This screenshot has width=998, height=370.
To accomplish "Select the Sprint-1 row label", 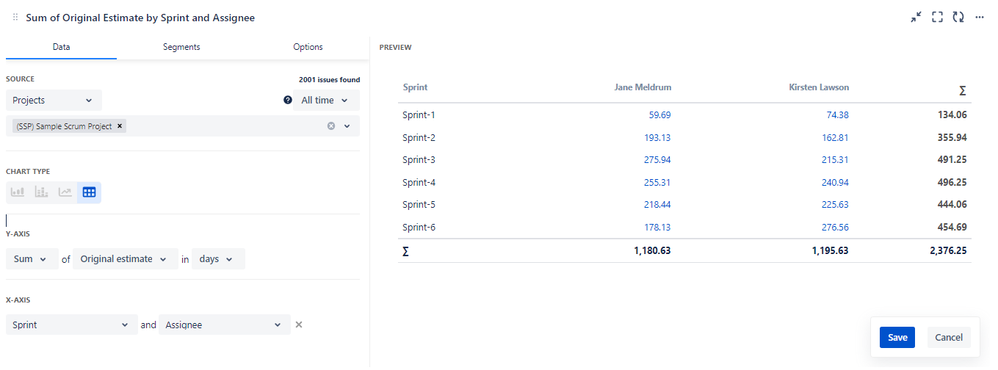I will pos(419,115).
